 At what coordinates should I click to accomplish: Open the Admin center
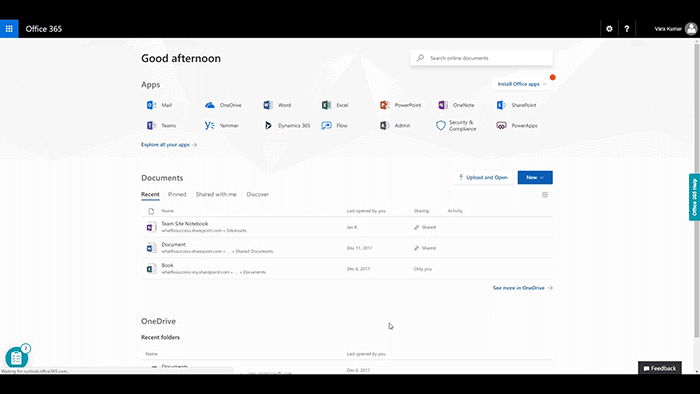coord(395,125)
